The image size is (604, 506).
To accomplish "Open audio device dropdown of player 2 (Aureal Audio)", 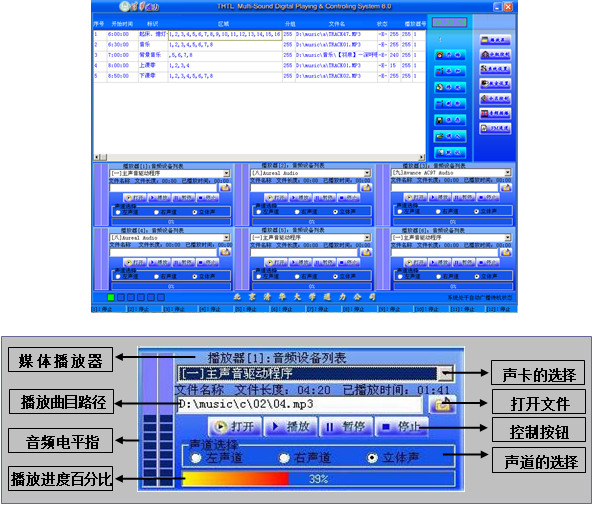I will [366, 172].
